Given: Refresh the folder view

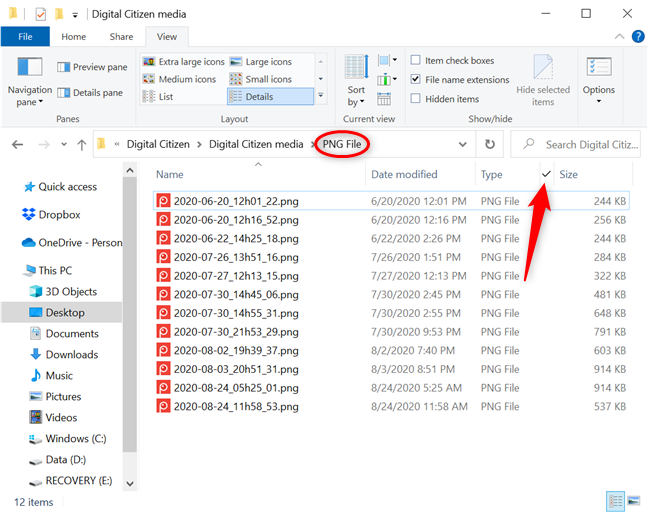Looking at the screenshot, I should pos(490,144).
